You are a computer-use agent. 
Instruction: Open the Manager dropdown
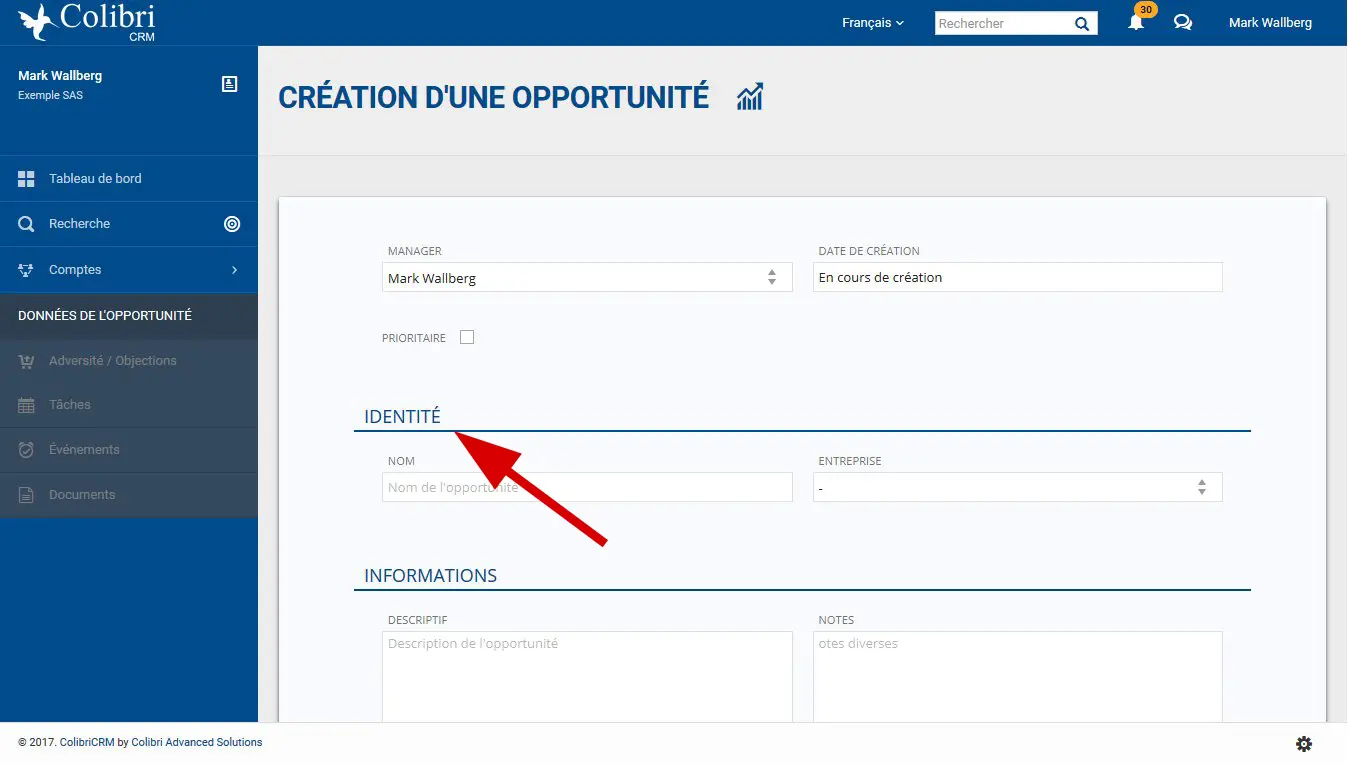pos(587,278)
